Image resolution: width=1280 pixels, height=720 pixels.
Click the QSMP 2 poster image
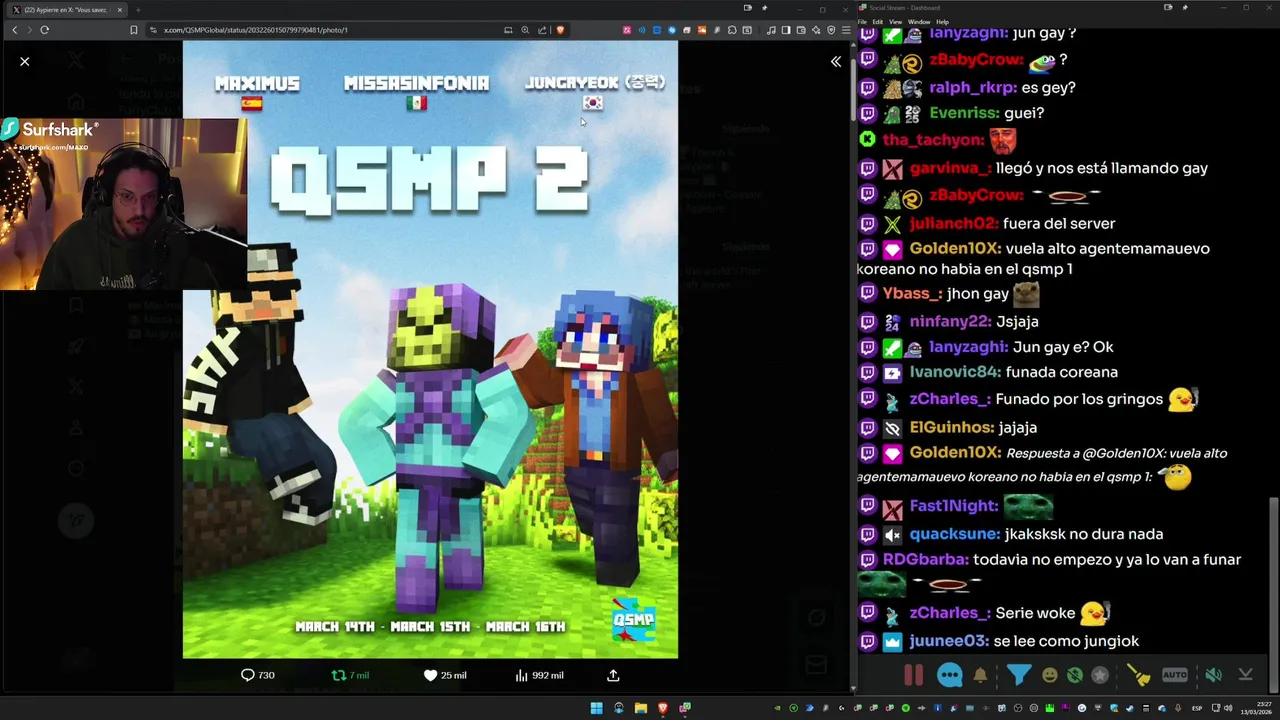430,350
